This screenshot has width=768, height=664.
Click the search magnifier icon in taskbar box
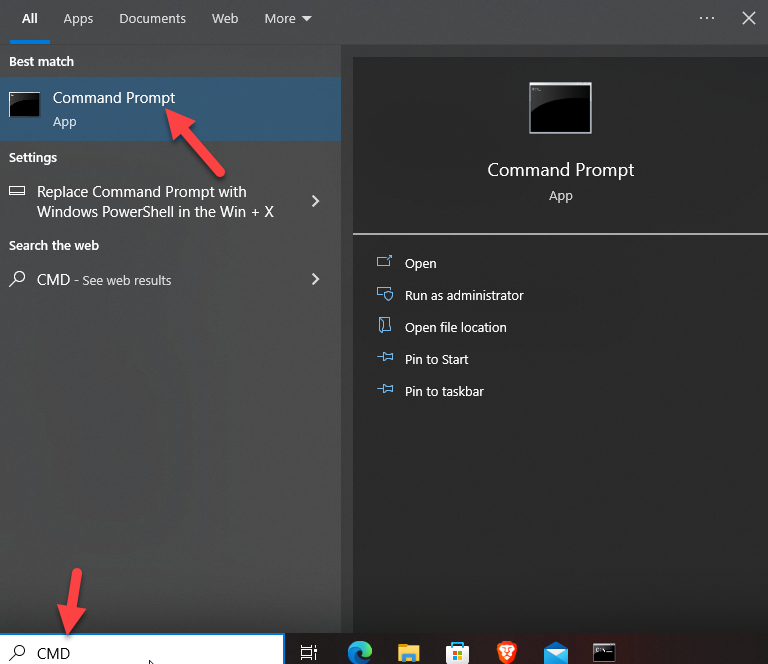pyautogui.click(x=18, y=652)
